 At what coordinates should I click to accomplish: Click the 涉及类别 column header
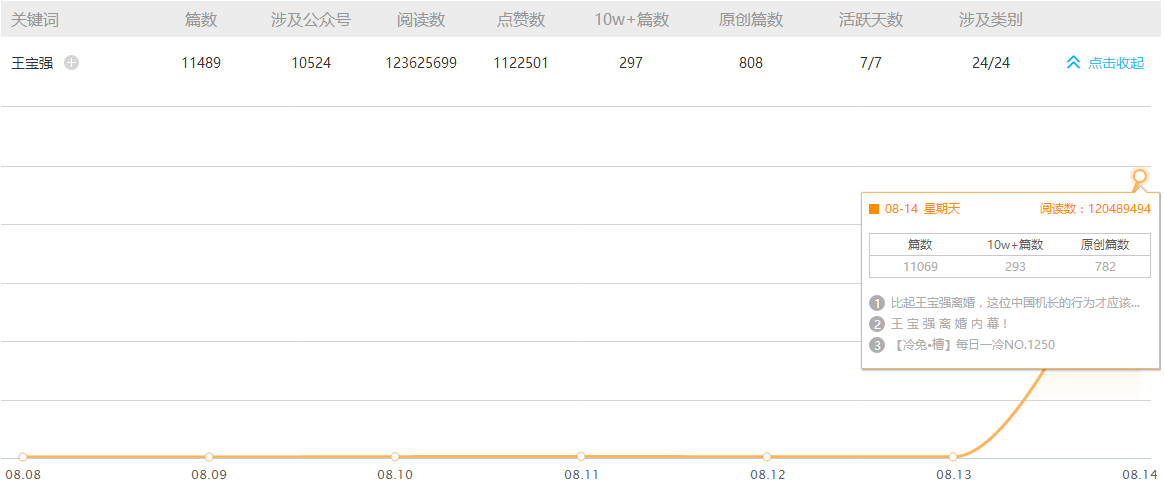tap(991, 20)
